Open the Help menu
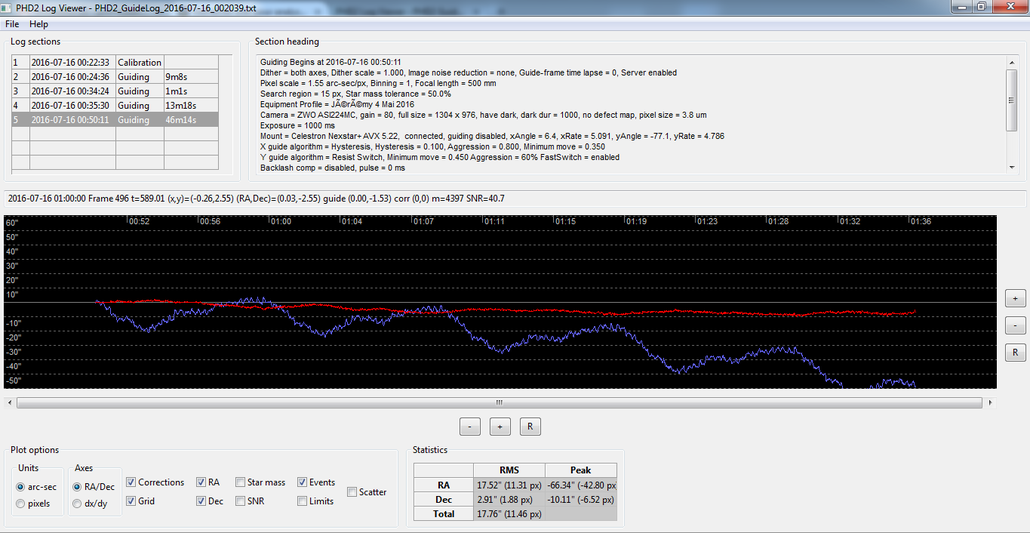The width and height of the screenshot is (1030, 533). tap(39, 24)
